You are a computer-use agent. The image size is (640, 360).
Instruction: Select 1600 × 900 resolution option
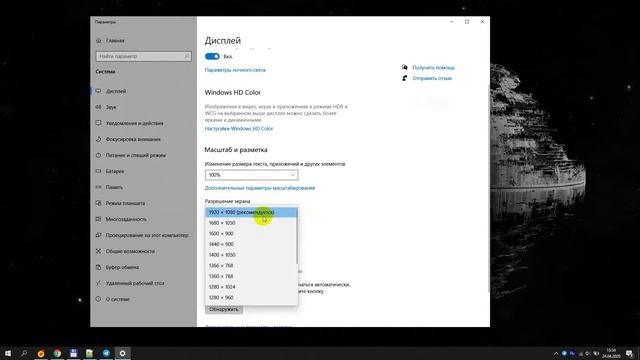(251, 233)
